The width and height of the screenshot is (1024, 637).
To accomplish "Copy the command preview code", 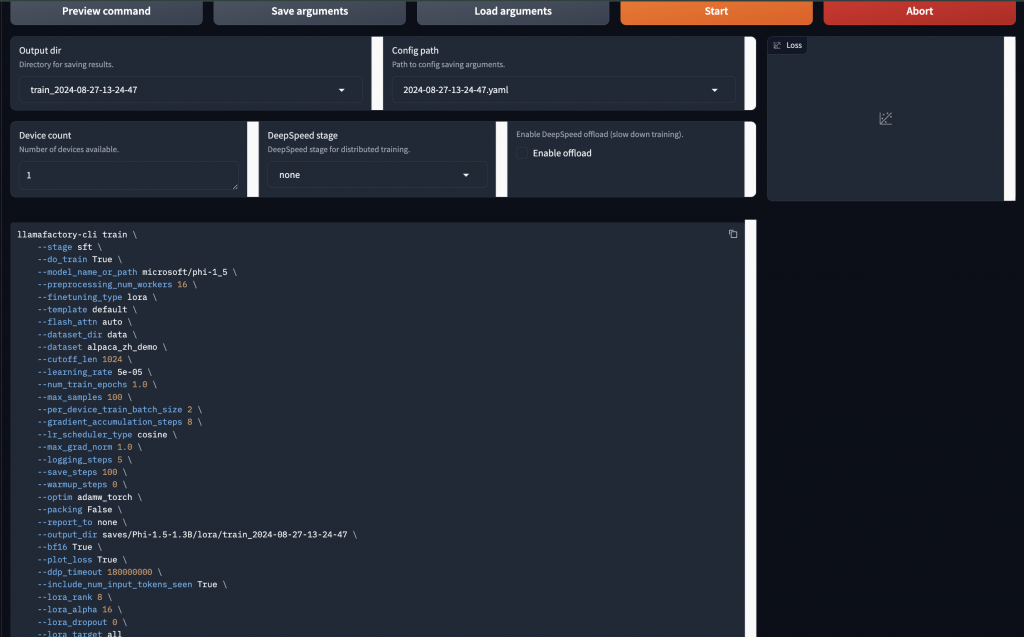I will 733,234.
